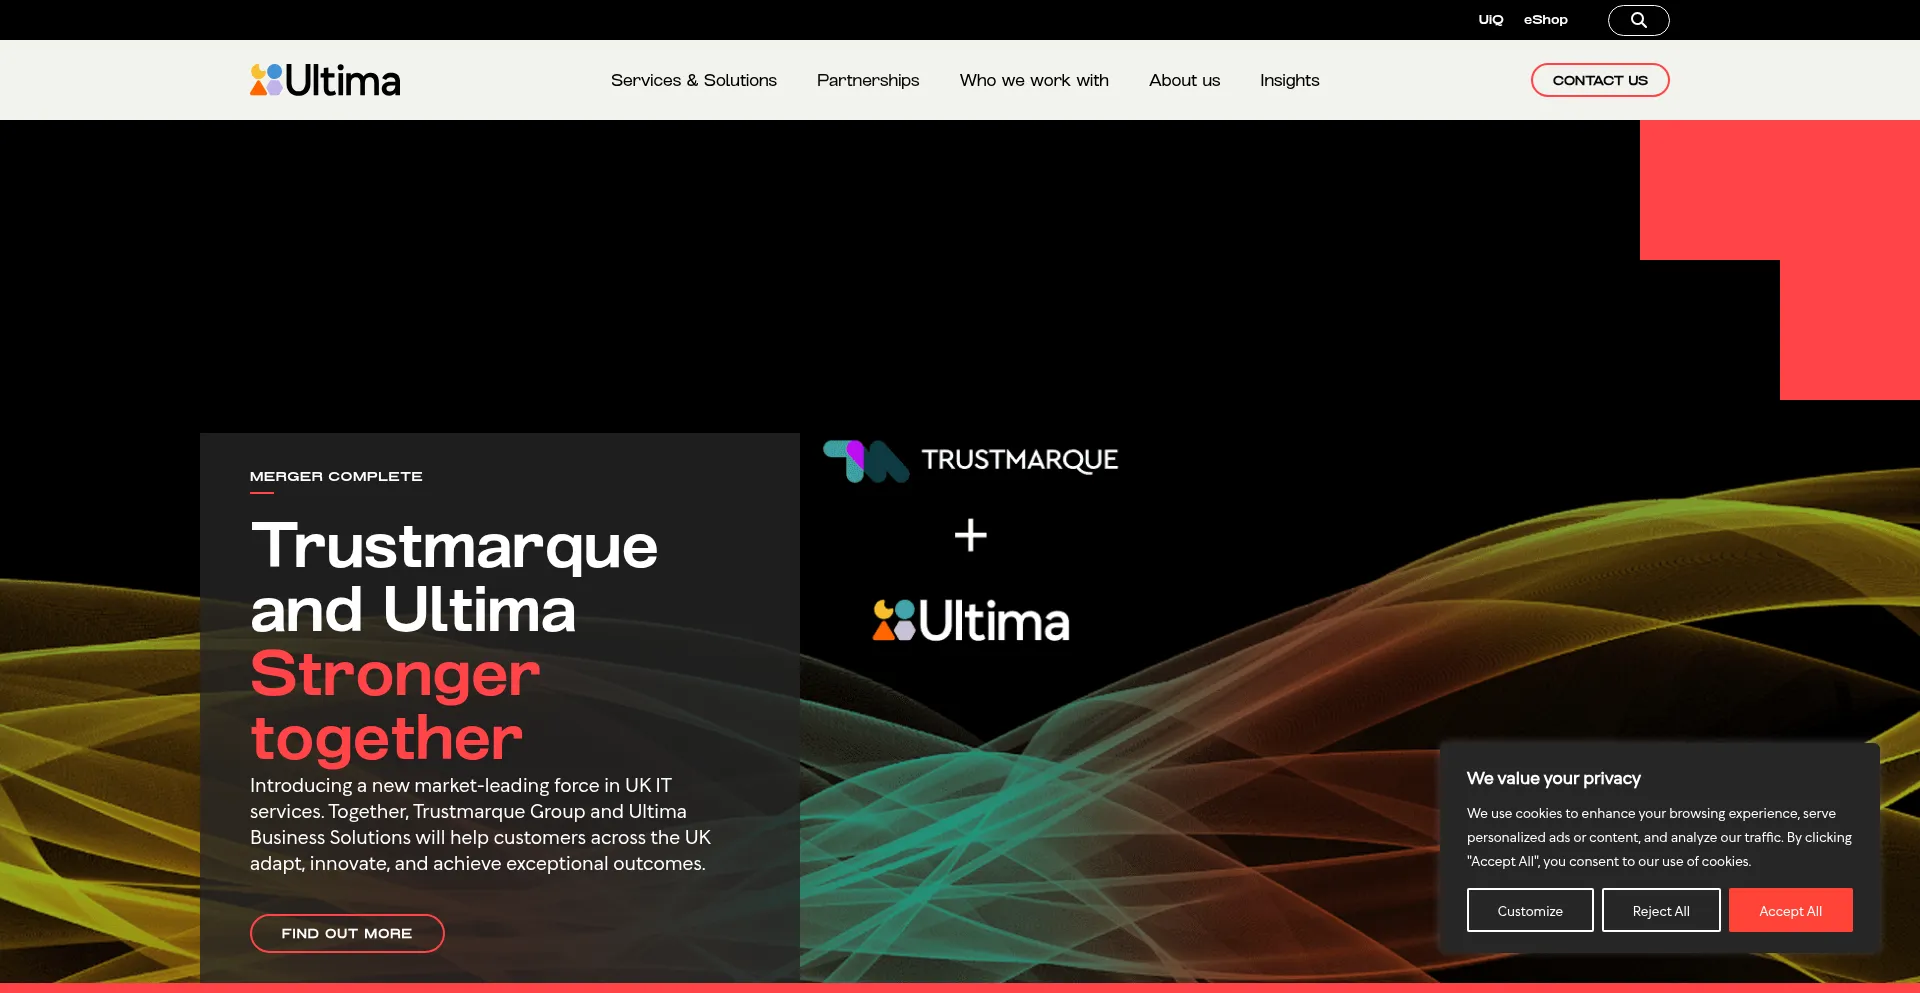Image resolution: width=1920 pixels, height=993 pixels.
Task: Click the UIQ link in top bar
Action: tap(1490, 20)
